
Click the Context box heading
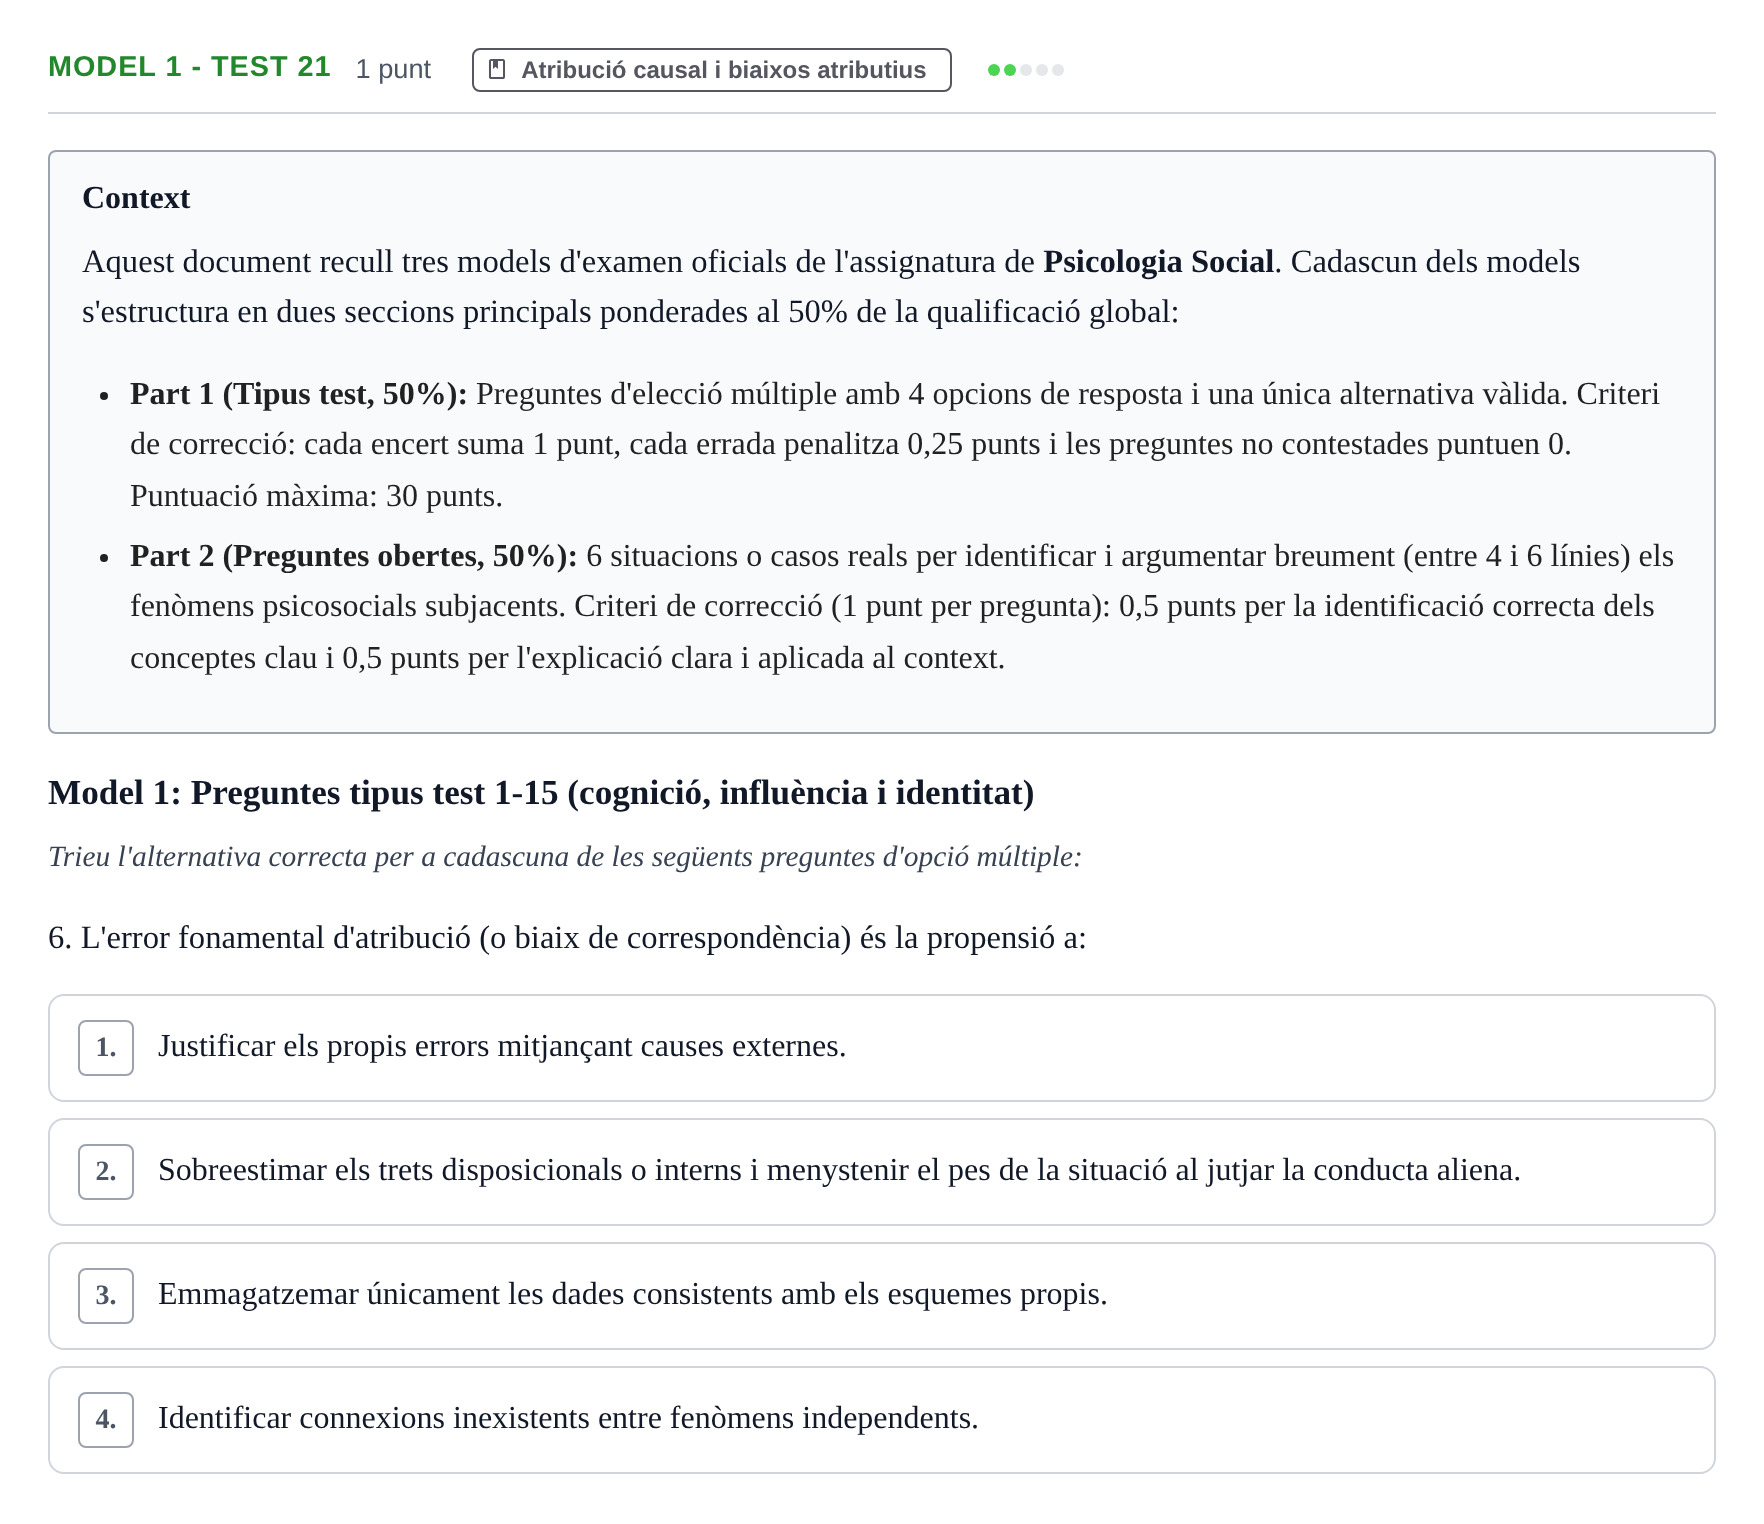(136, 198)
